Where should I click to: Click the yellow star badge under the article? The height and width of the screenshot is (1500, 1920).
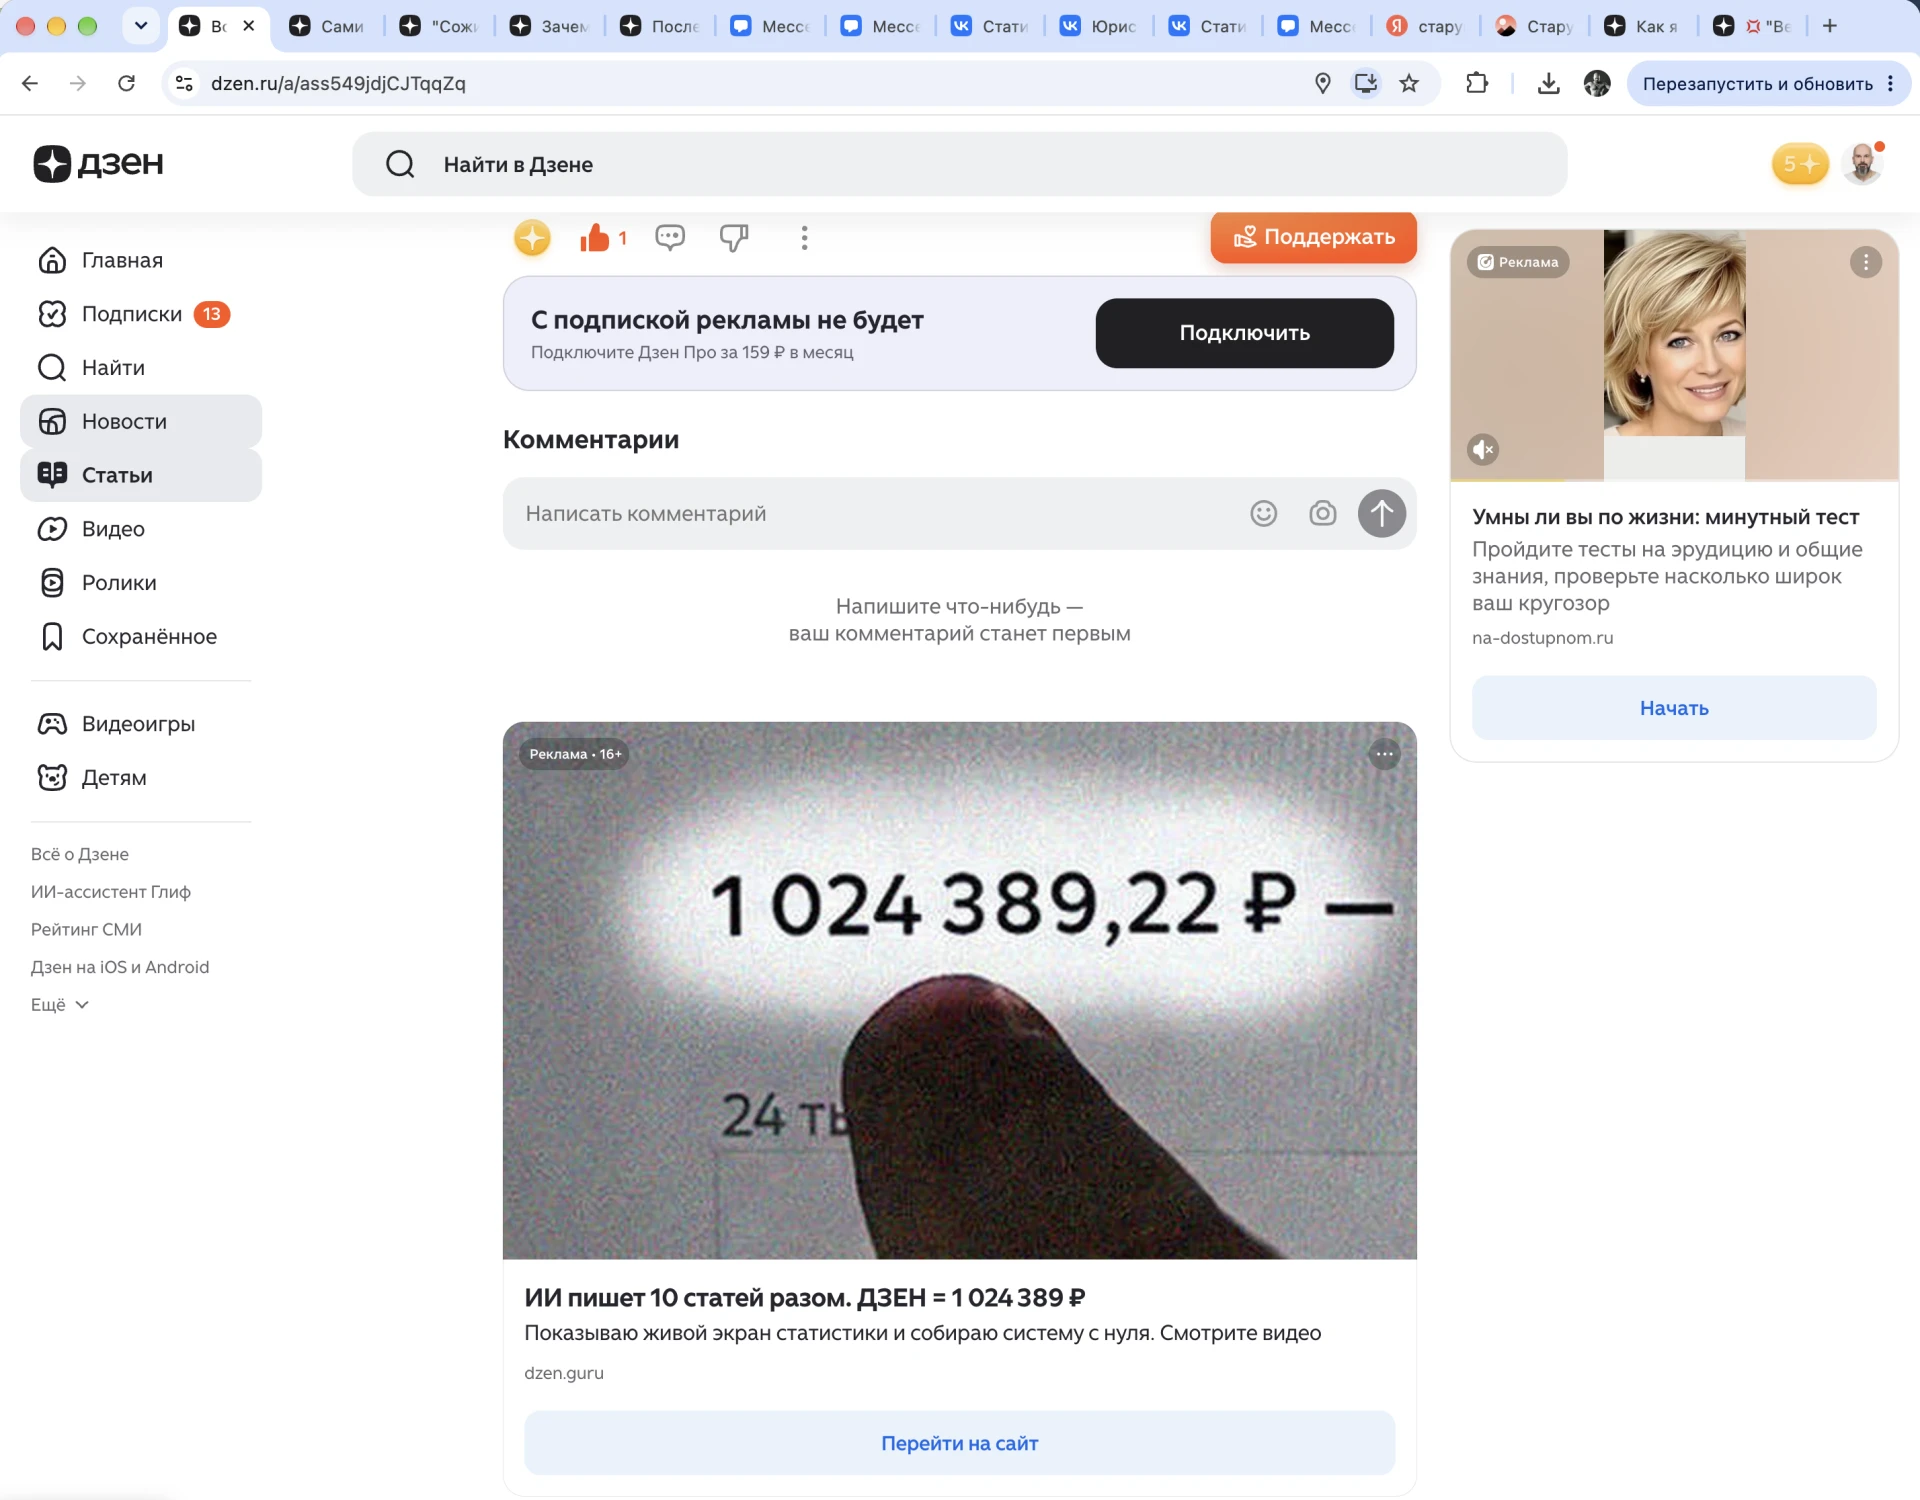532,238
